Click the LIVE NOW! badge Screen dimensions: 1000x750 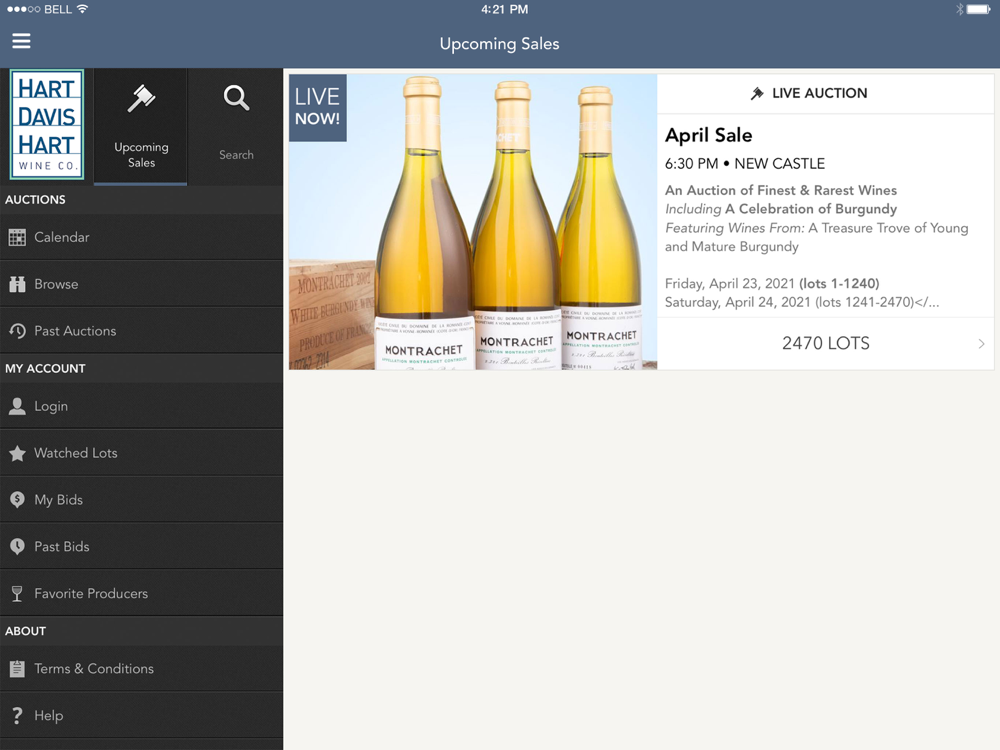318,107
